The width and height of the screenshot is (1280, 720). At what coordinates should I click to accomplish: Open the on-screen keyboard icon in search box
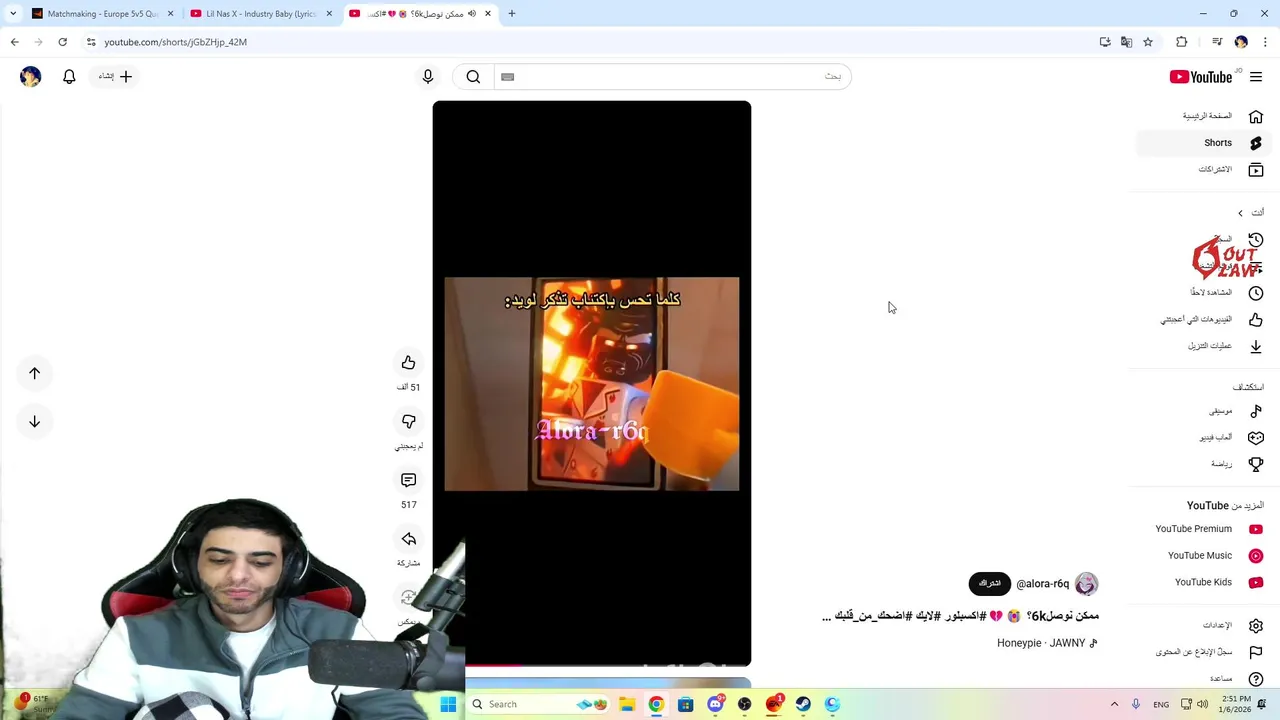507,76
